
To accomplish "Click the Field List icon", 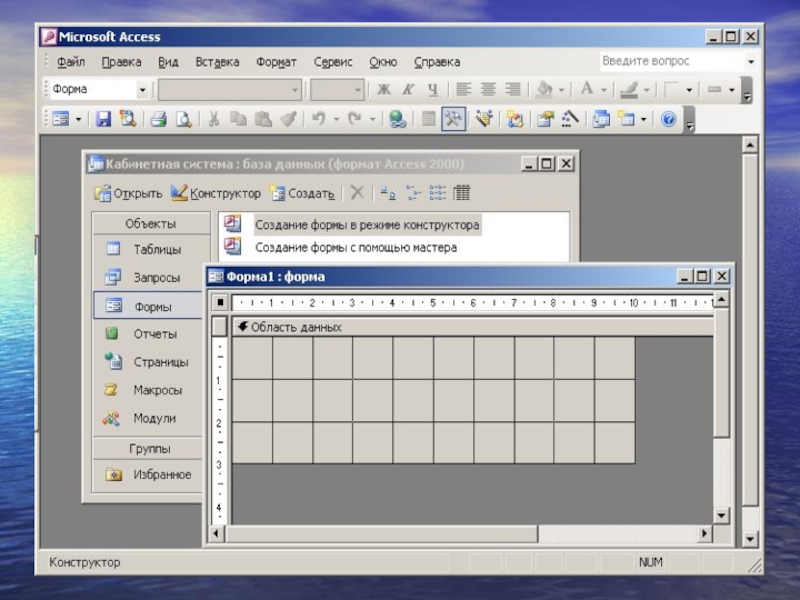I will [429, 119].
